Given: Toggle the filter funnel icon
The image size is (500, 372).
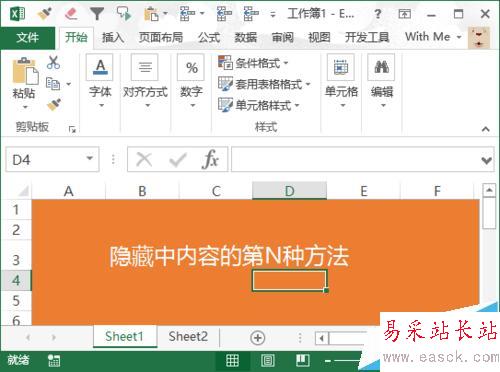Looking at the screenshot, I should [x=97, y=14].
